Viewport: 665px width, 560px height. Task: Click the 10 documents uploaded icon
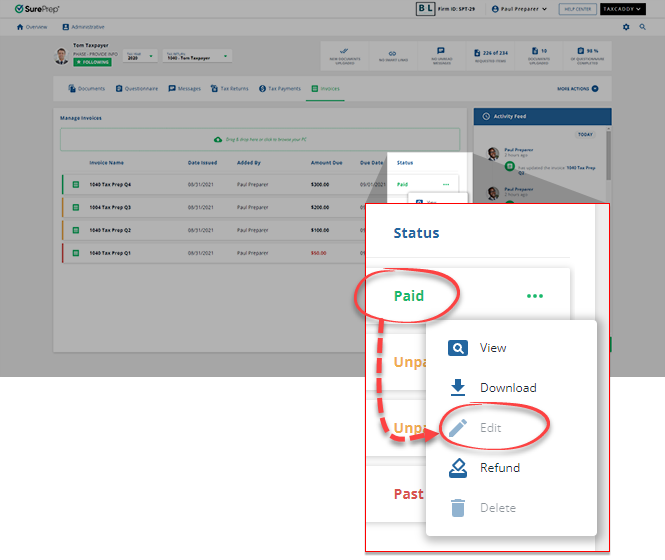point(535,51)
